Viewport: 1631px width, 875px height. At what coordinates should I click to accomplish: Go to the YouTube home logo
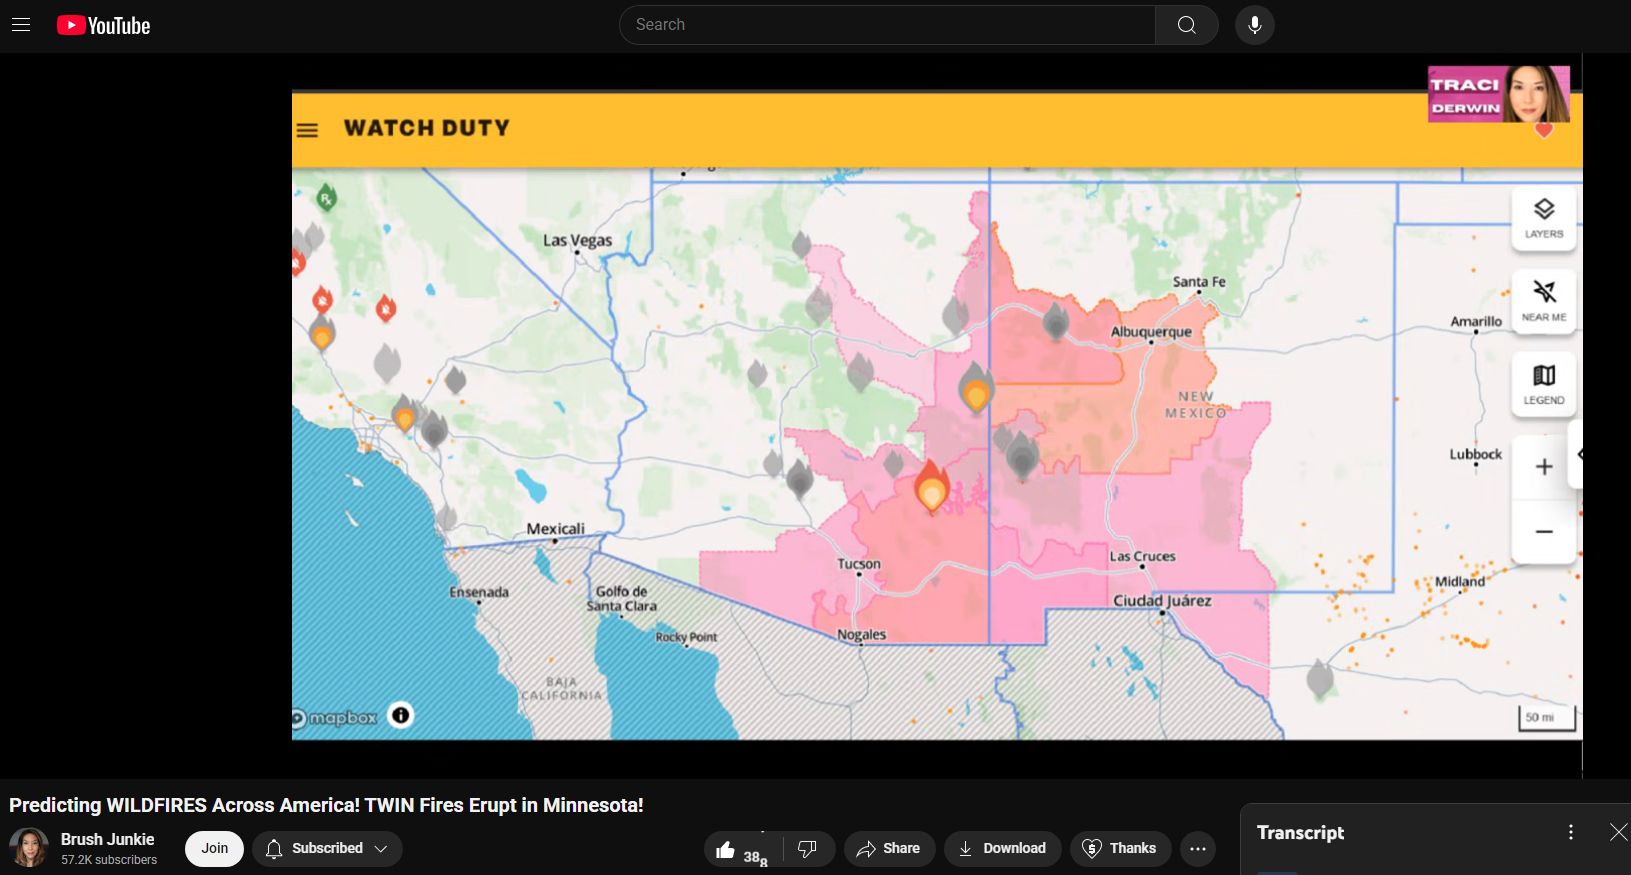tap(104, 25)
